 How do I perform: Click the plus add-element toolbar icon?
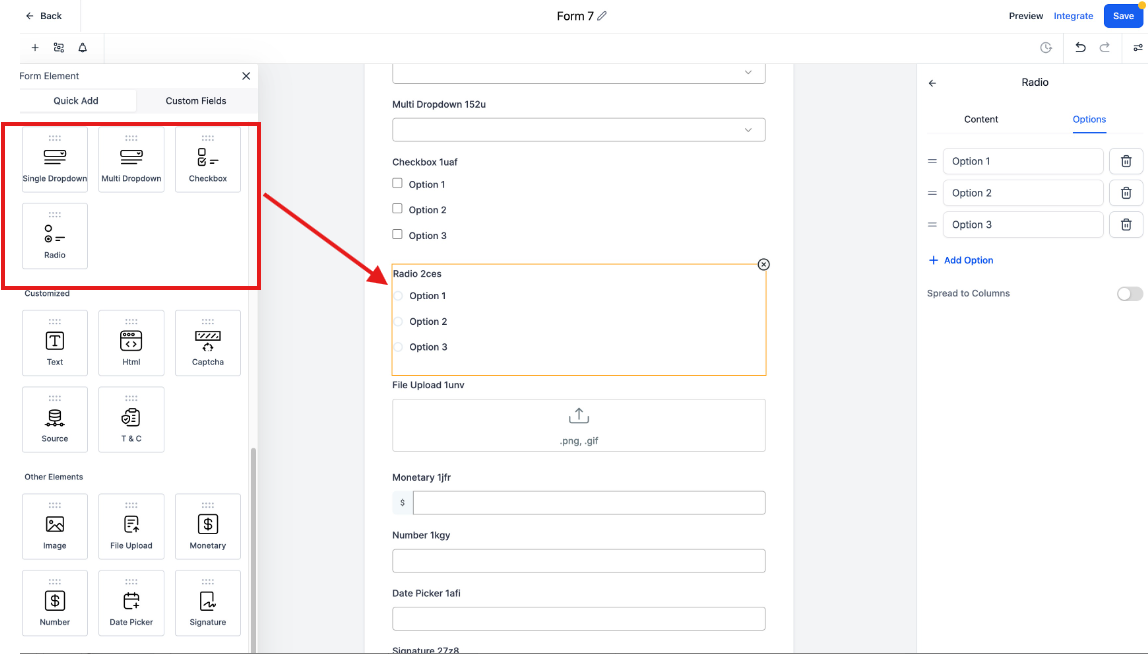click(x=34, y=48)
